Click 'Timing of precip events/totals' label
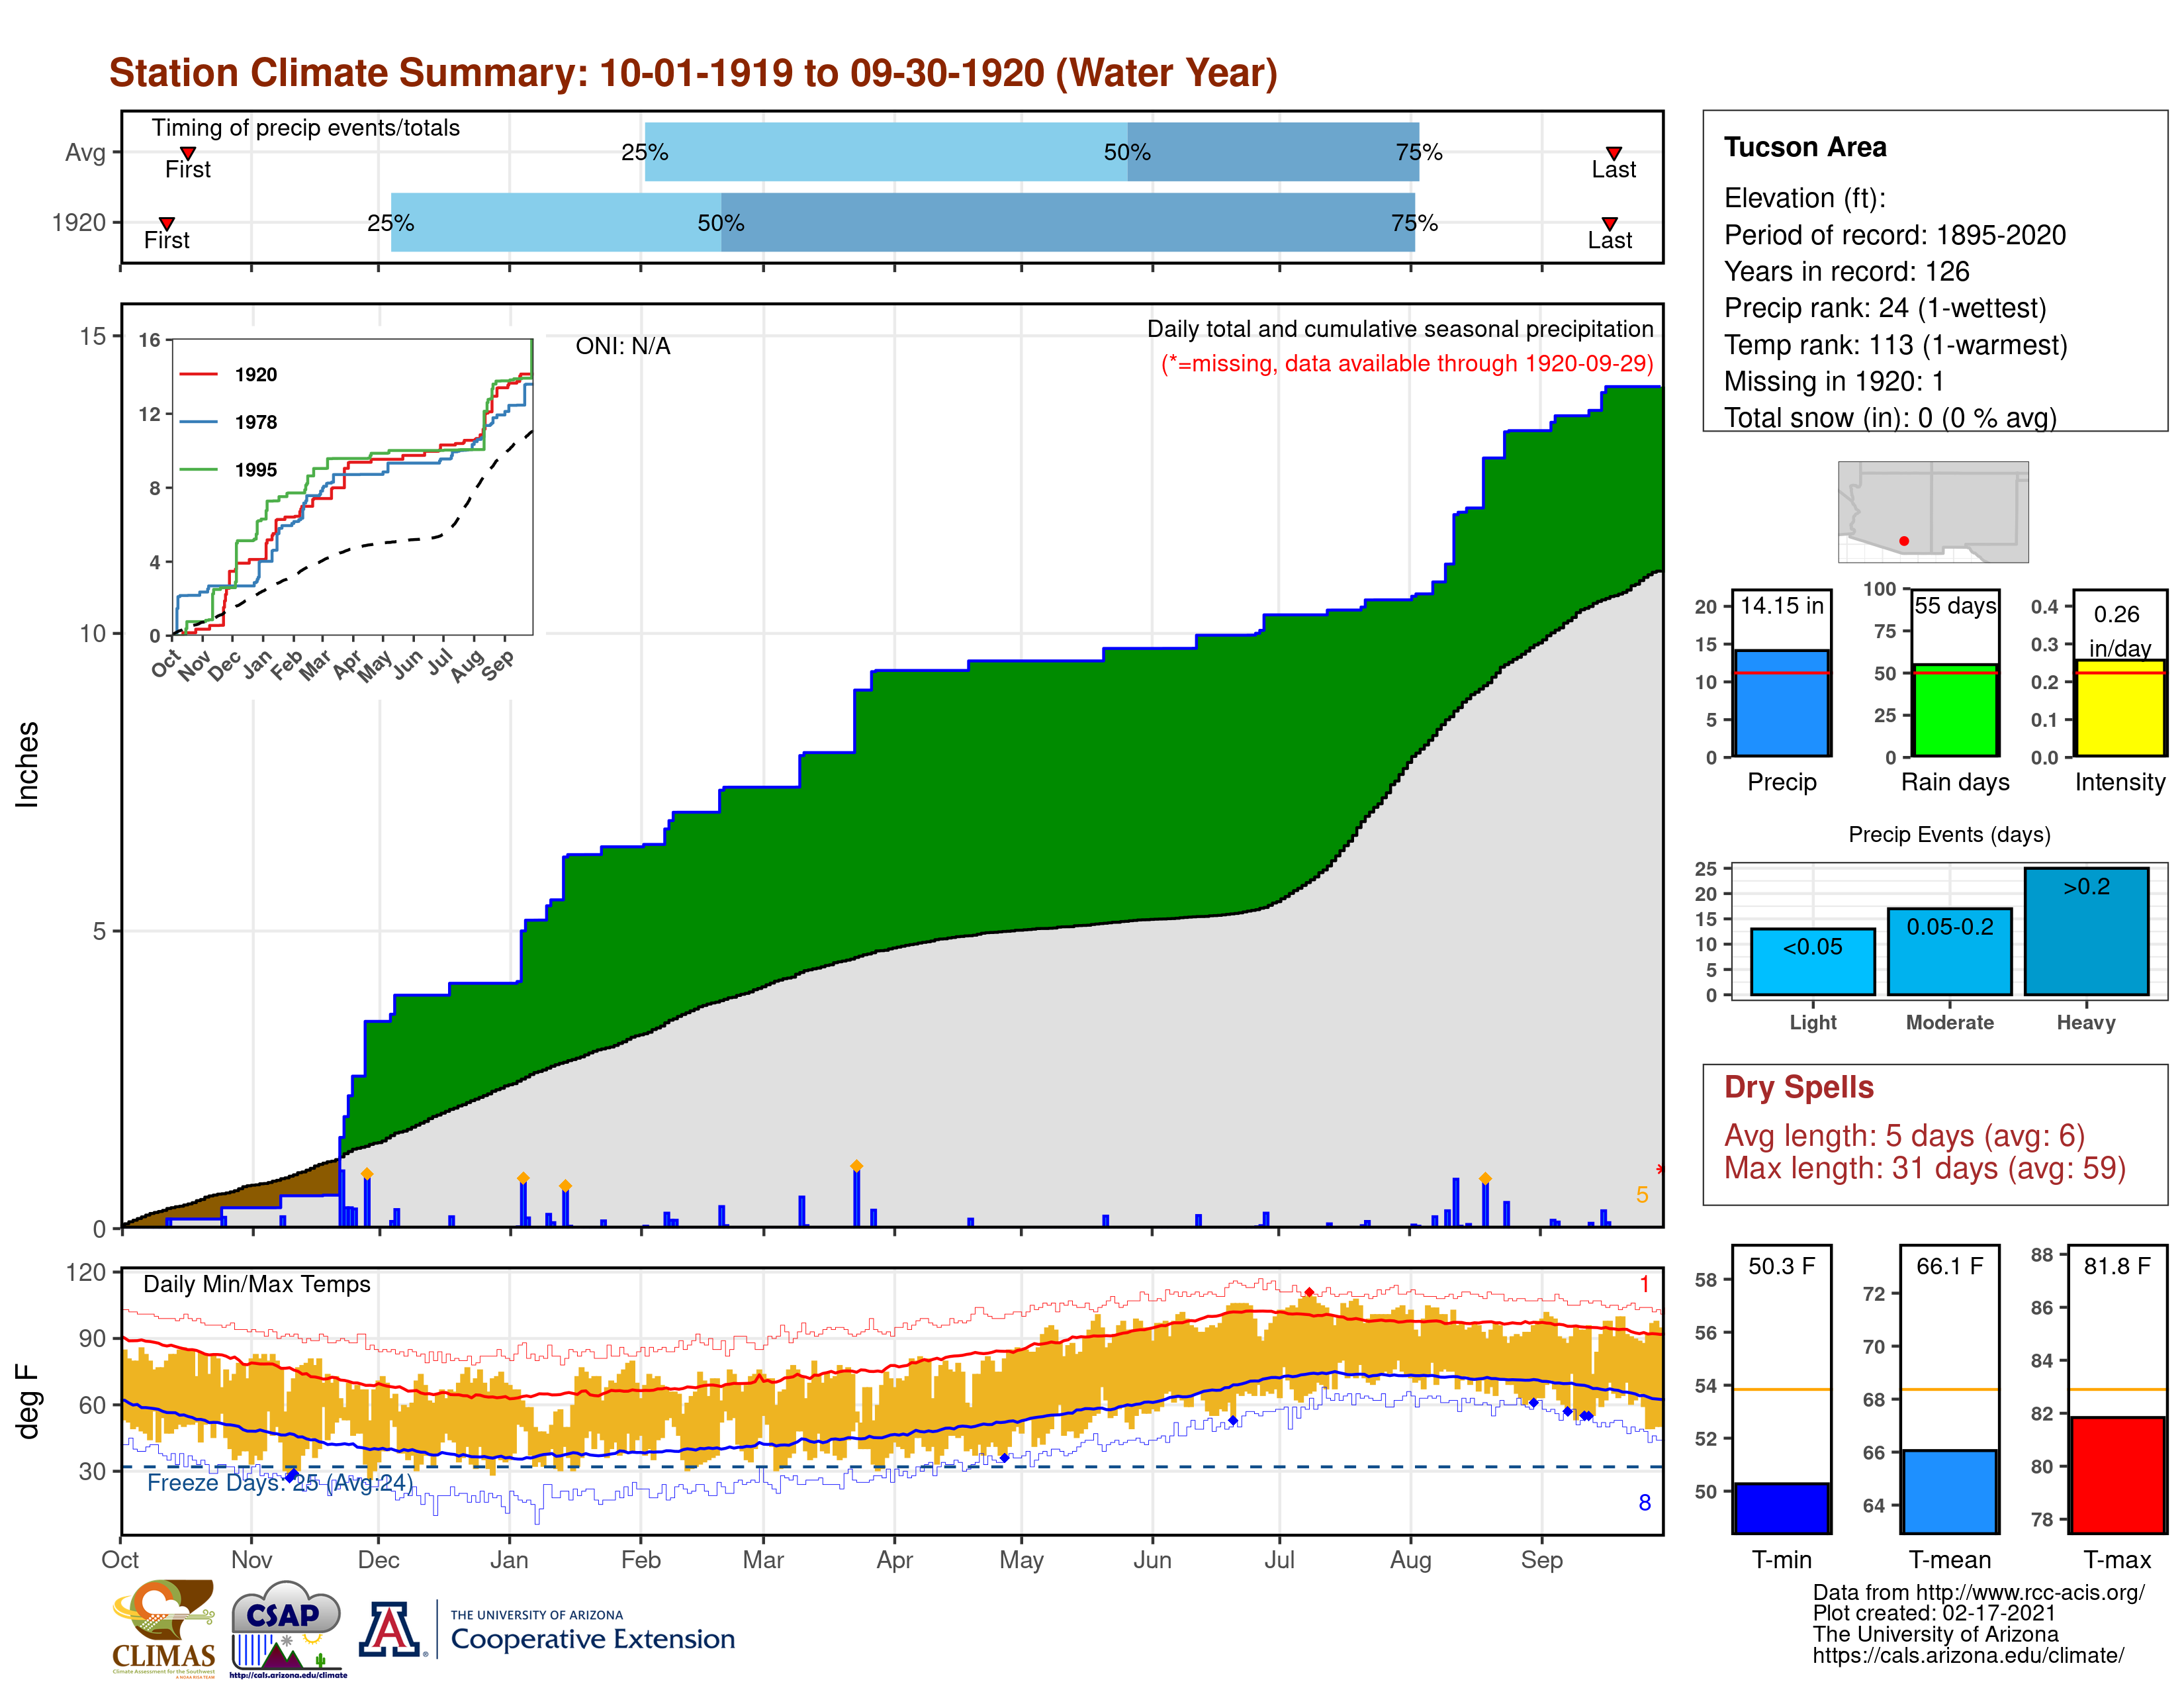Image resolution: width=2184 pixels, height=1688 pixels. tap(306, 128)
